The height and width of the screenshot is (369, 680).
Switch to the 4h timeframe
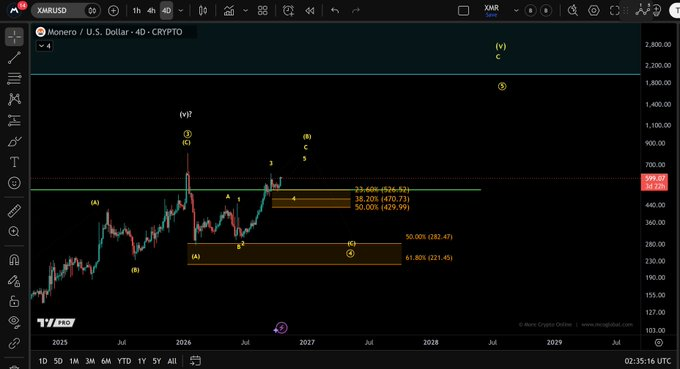pyautogui.click(x=151, y=10)
